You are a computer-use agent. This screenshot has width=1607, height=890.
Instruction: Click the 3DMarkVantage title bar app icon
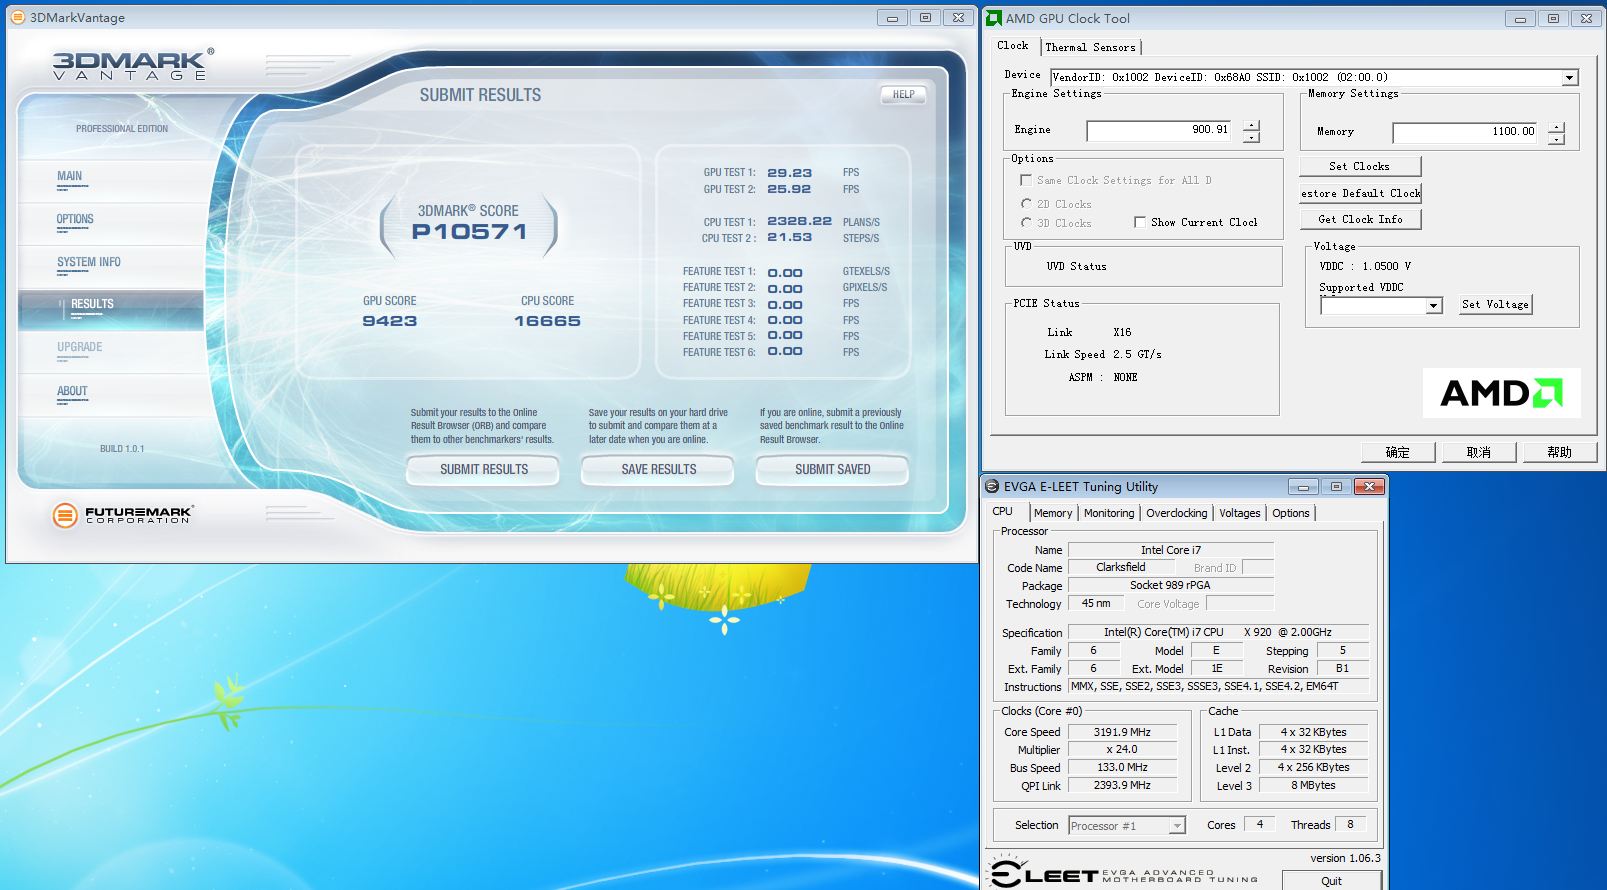17,17
